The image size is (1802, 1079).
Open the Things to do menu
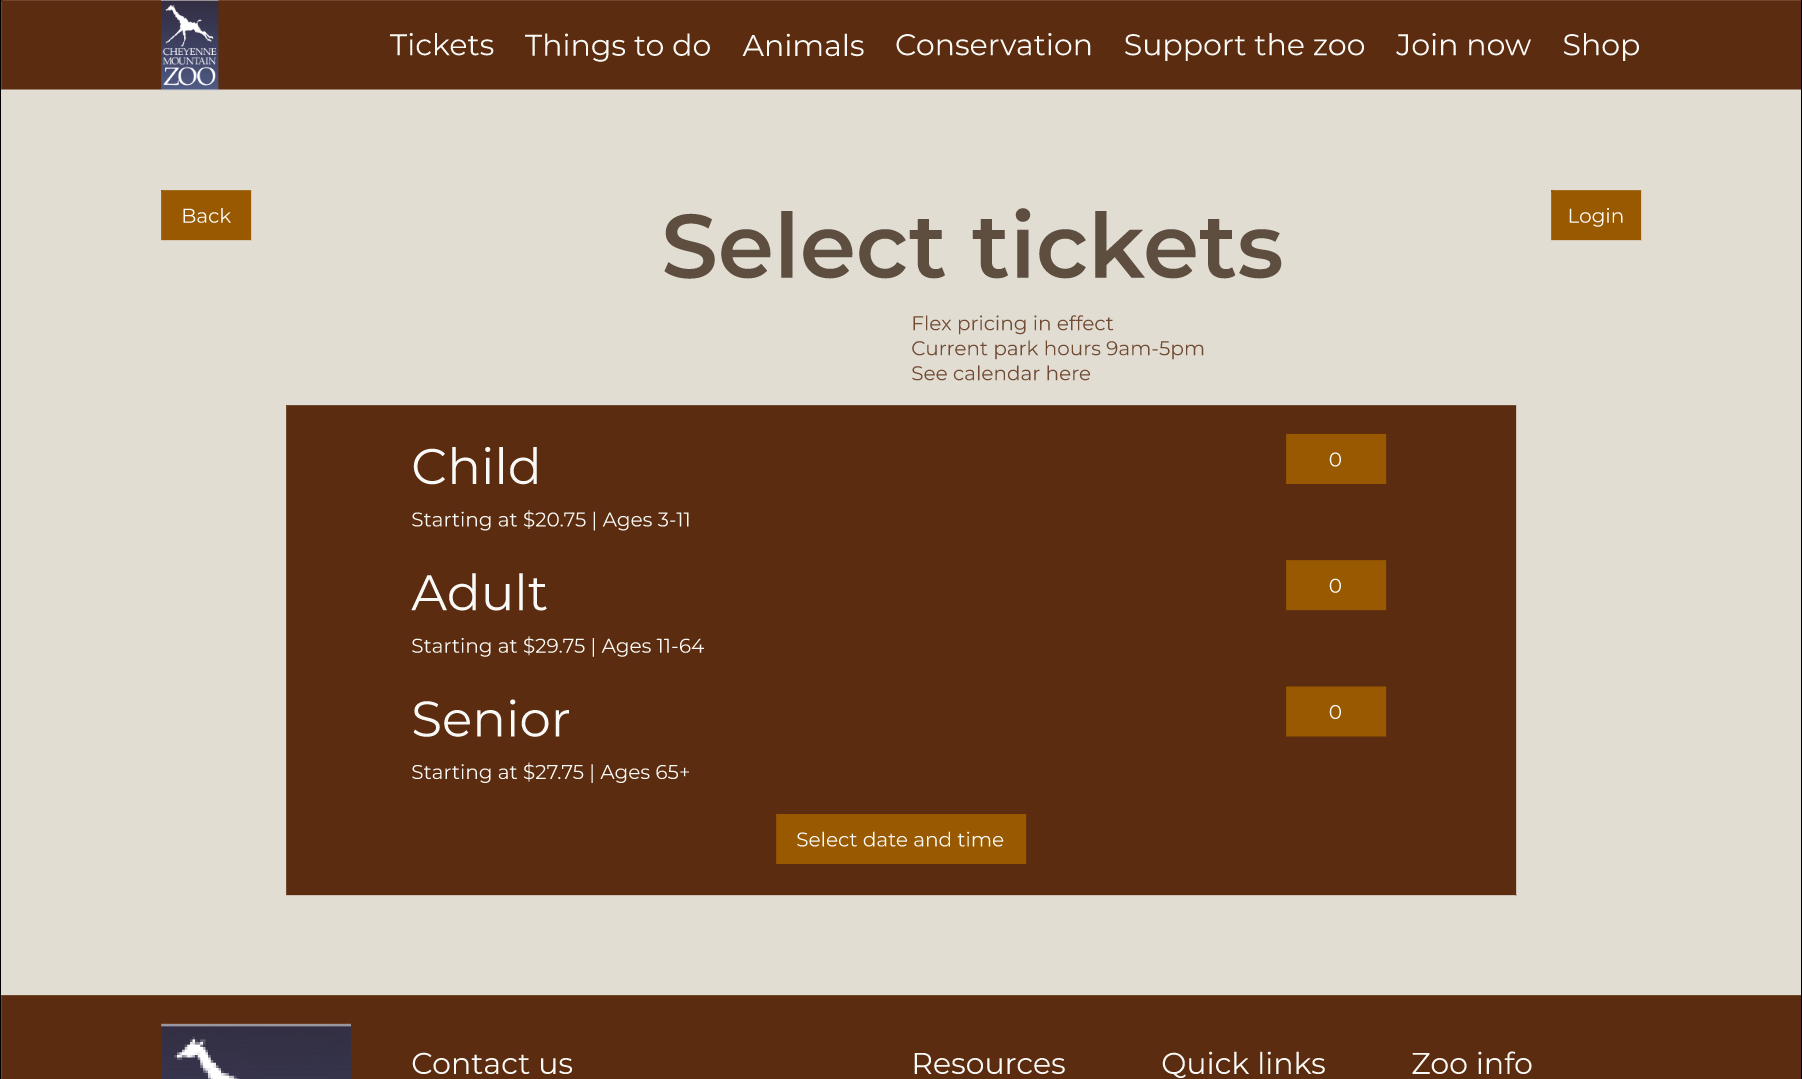pos(618,45)
